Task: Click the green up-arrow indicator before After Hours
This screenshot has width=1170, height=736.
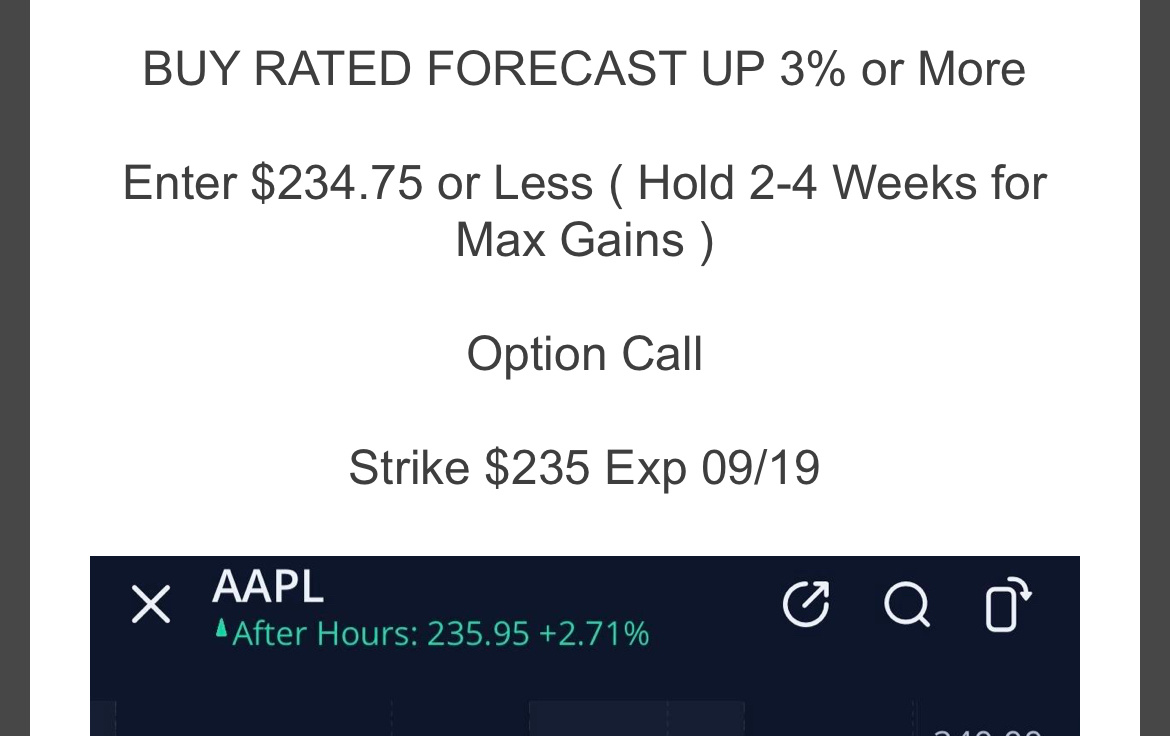Action: (x=221, y=628)
